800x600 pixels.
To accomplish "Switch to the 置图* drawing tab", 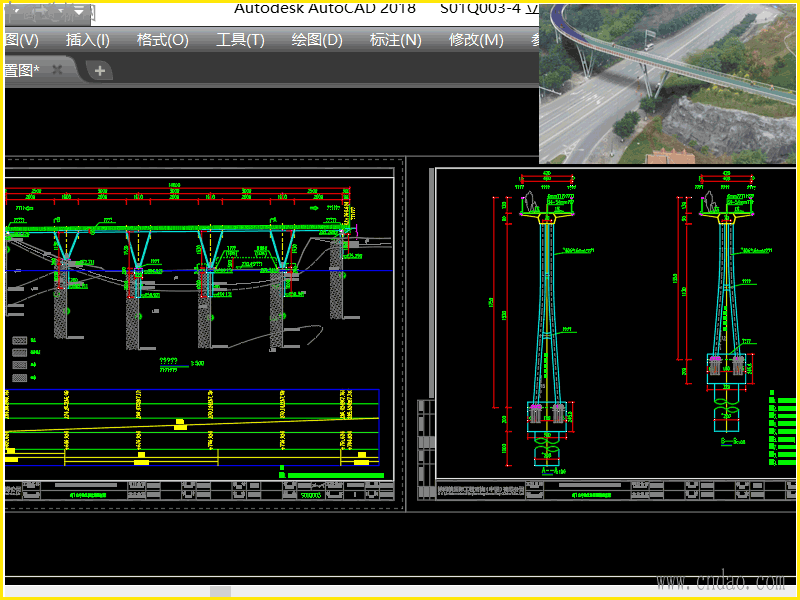I will click(22, 70).
